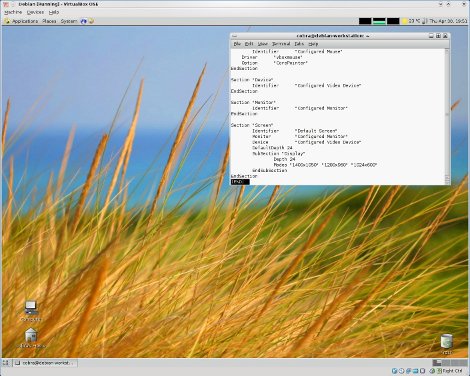Open the terminal window menu icon in title bar
Screen dimensions: 470x376
point(234,36)
